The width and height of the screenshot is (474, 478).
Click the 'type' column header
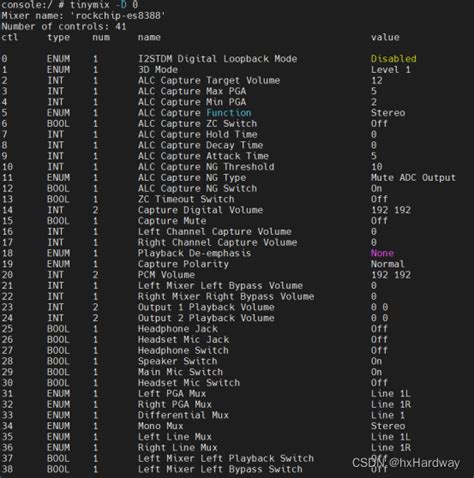coord(58,37)
